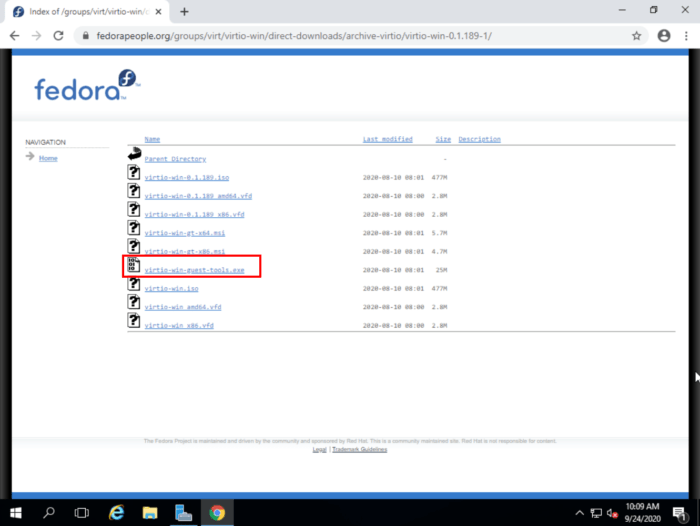
Task: Close the Index of /groups/virt tab
Action: tap(158, 12)
